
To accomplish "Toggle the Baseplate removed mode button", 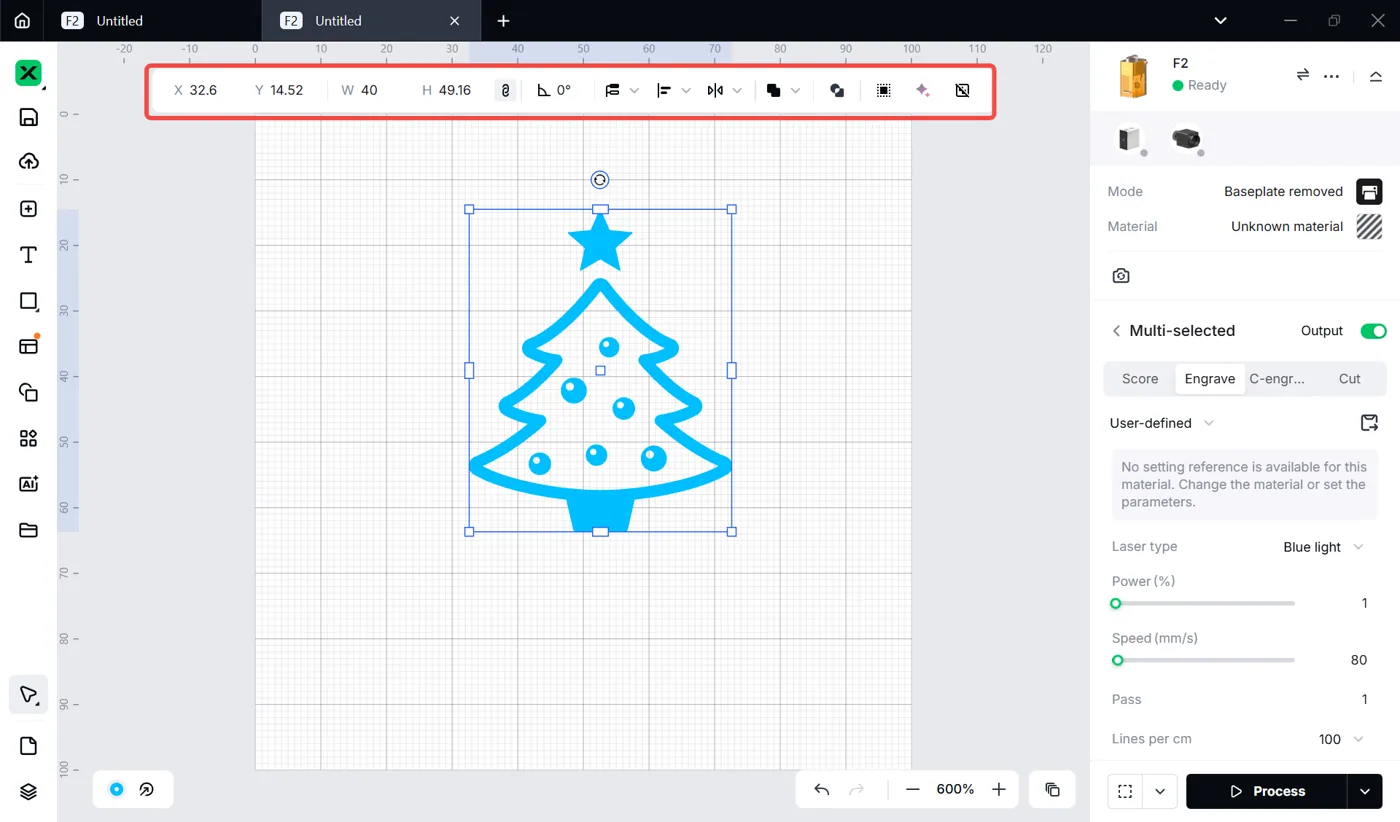I will coord(1369,191).
